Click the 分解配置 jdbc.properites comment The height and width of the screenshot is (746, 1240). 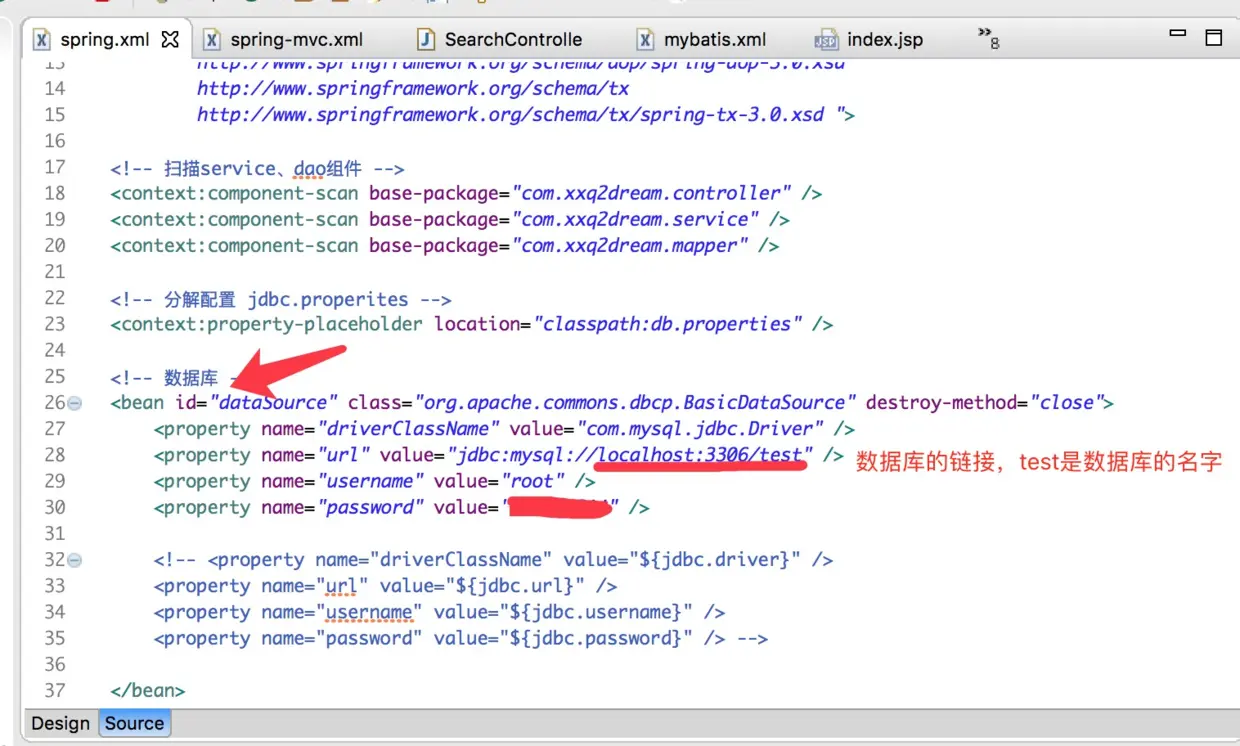(x=281, y=298)
